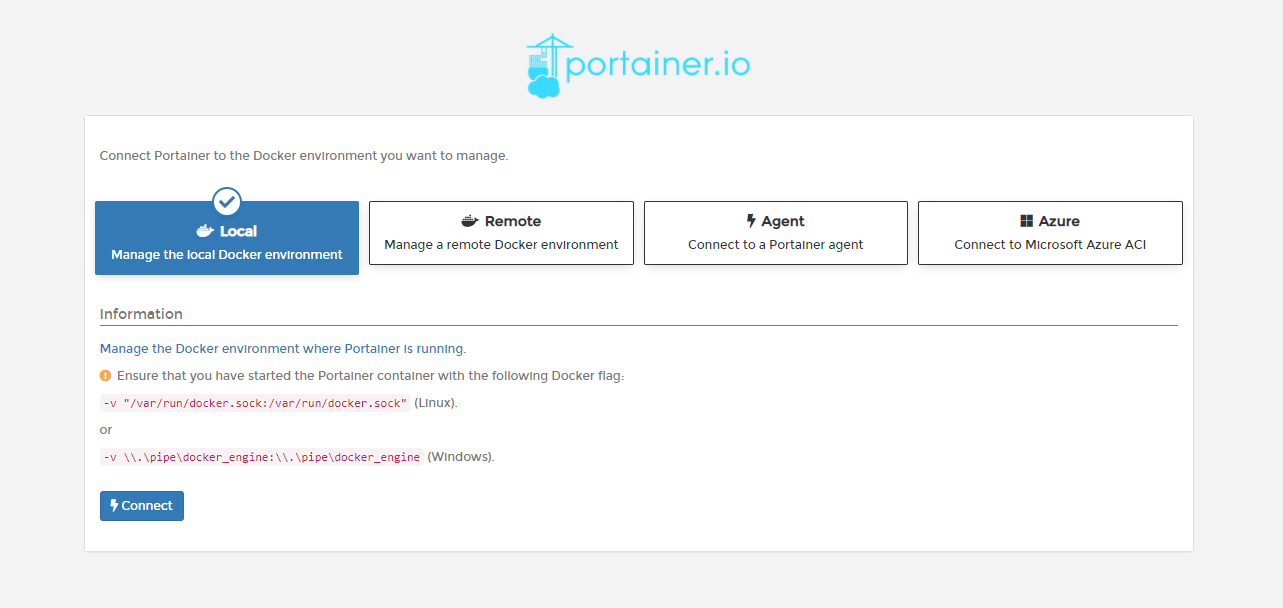Click the Information section heading
Viewport: 1283px width, 608px height.
140,313
